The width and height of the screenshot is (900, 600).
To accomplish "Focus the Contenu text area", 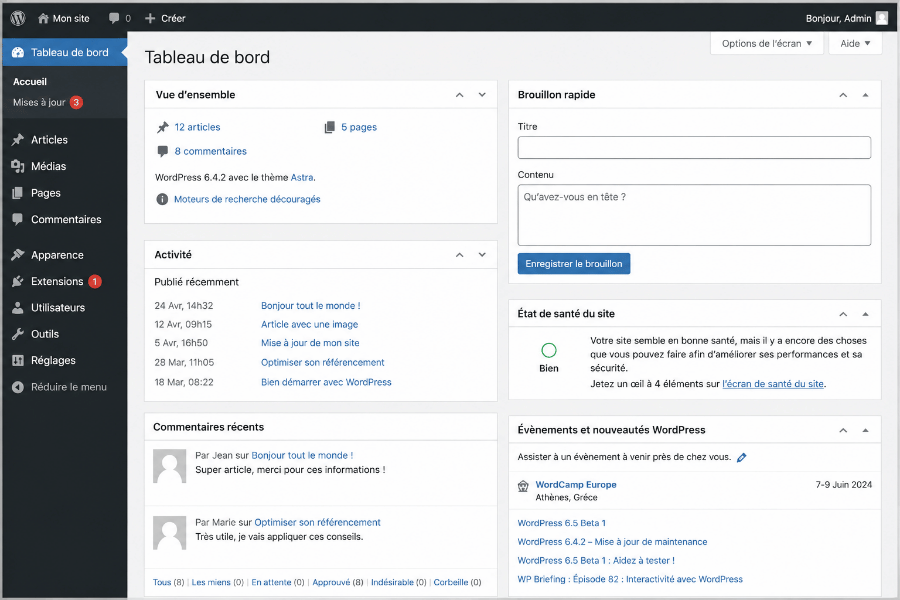I will point(694,215).
